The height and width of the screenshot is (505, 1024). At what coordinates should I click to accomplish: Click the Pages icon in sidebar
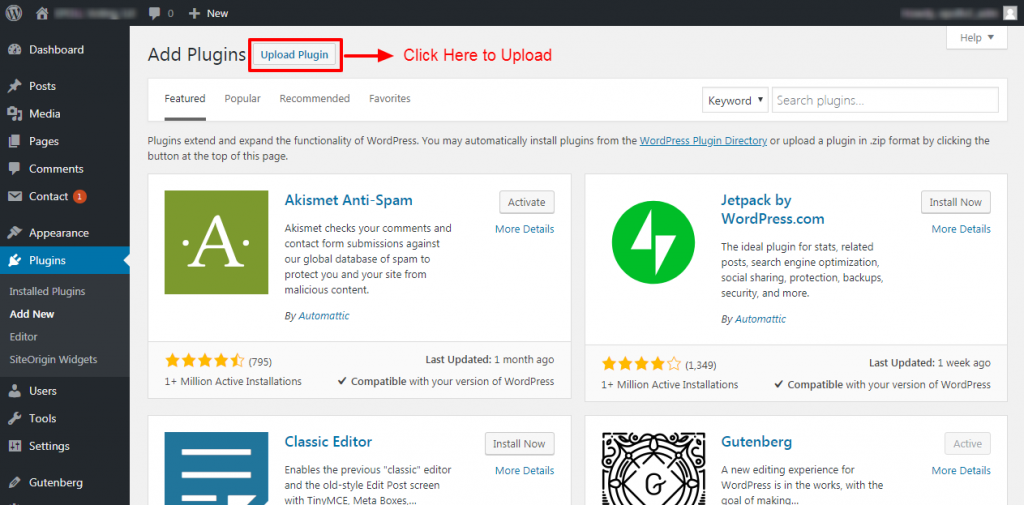[x=14, y=141]
